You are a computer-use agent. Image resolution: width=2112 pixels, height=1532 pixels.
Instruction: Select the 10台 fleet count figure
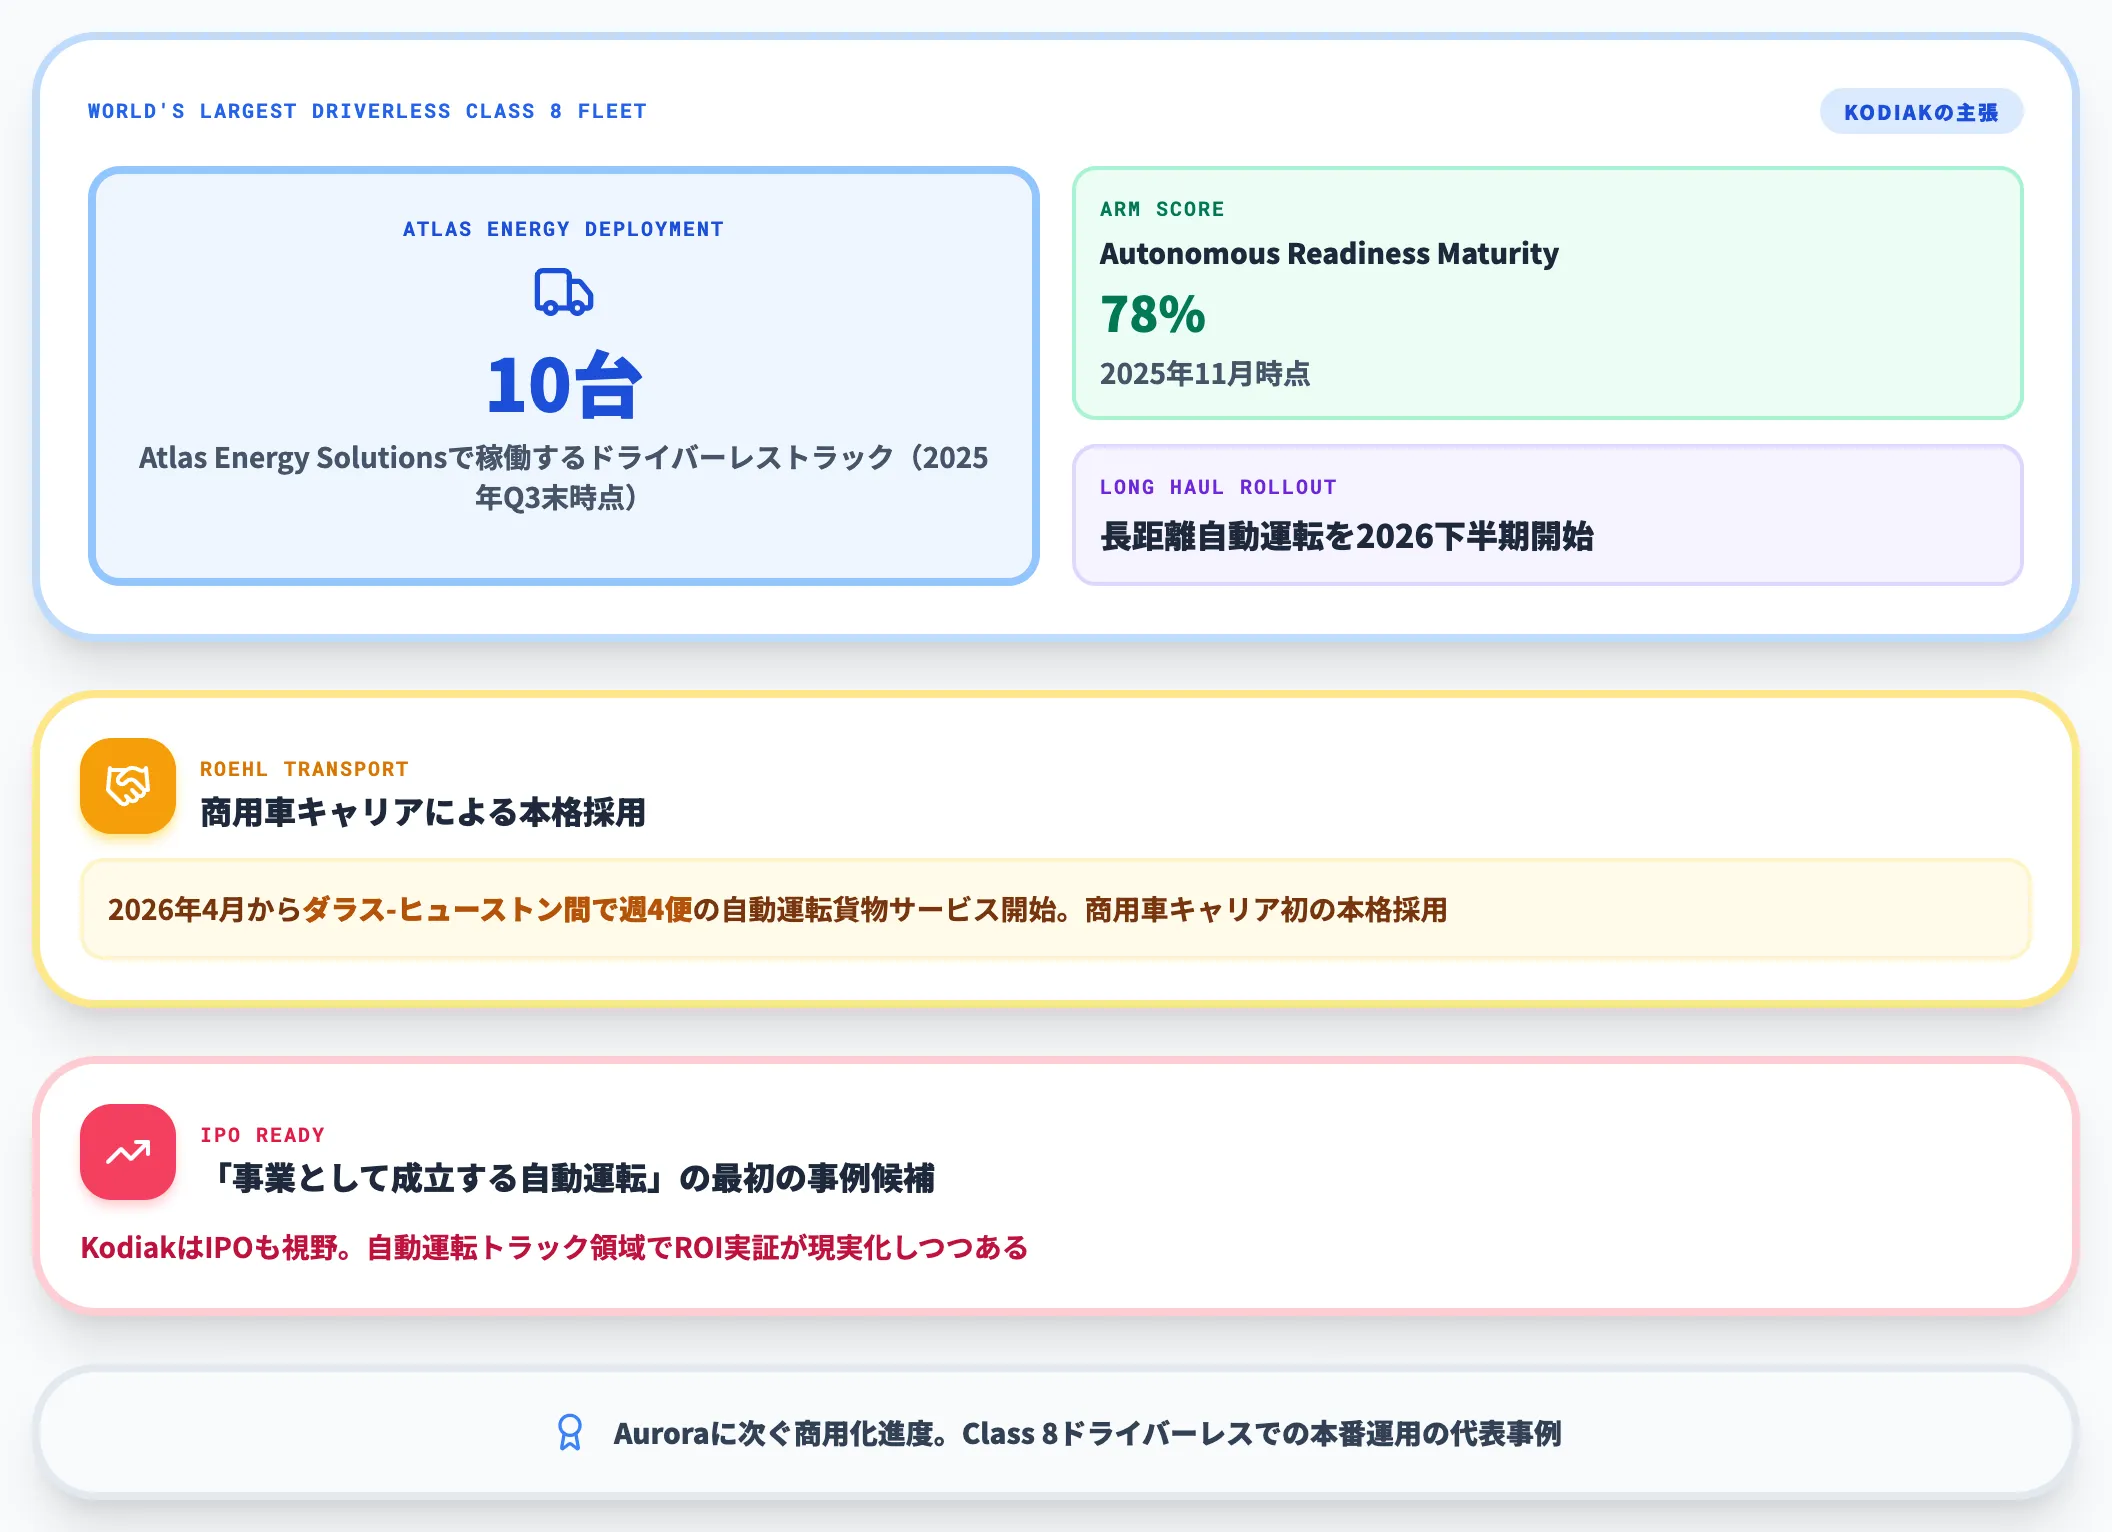(x=564, y=385)
